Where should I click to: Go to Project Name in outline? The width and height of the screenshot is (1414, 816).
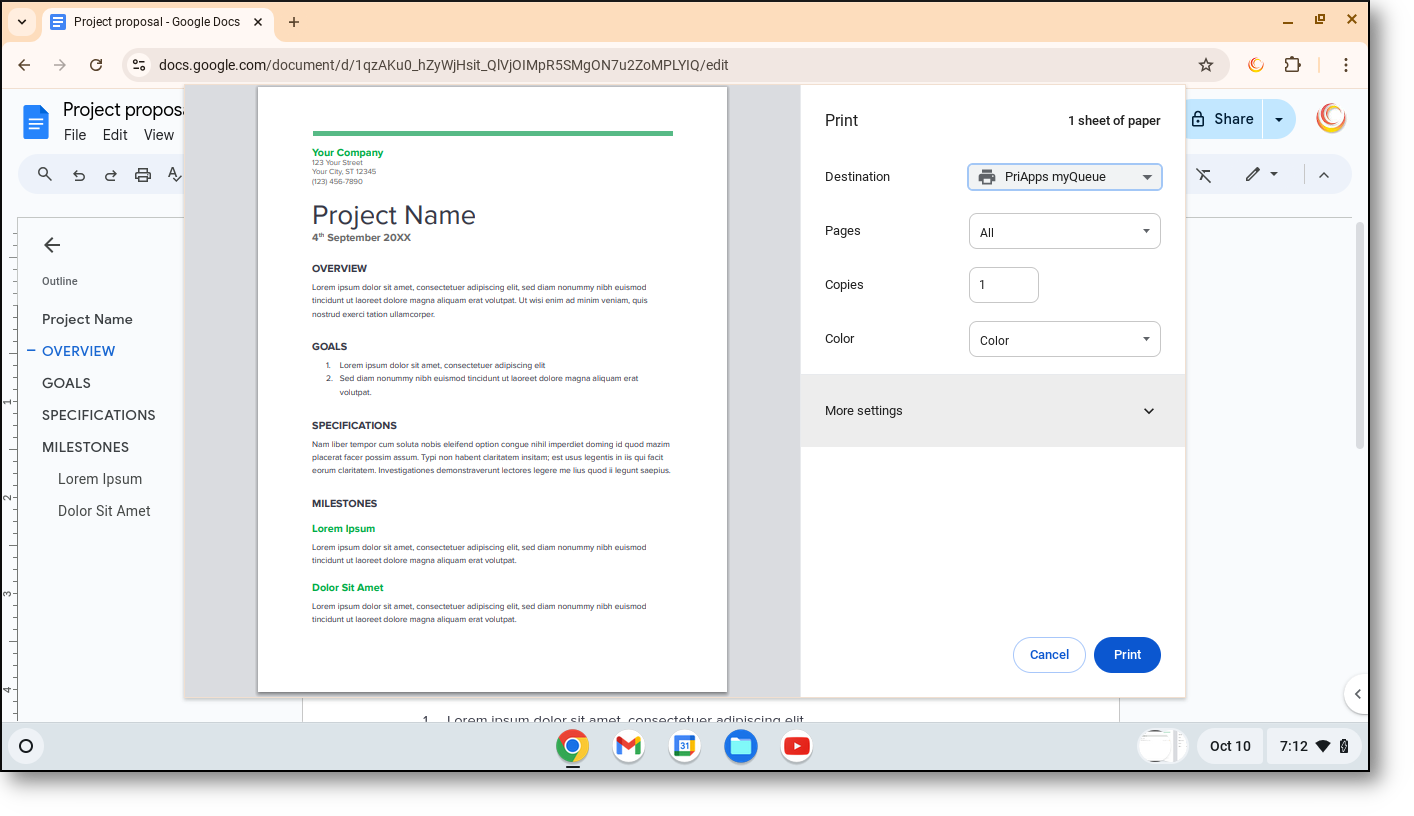[87, 319]
